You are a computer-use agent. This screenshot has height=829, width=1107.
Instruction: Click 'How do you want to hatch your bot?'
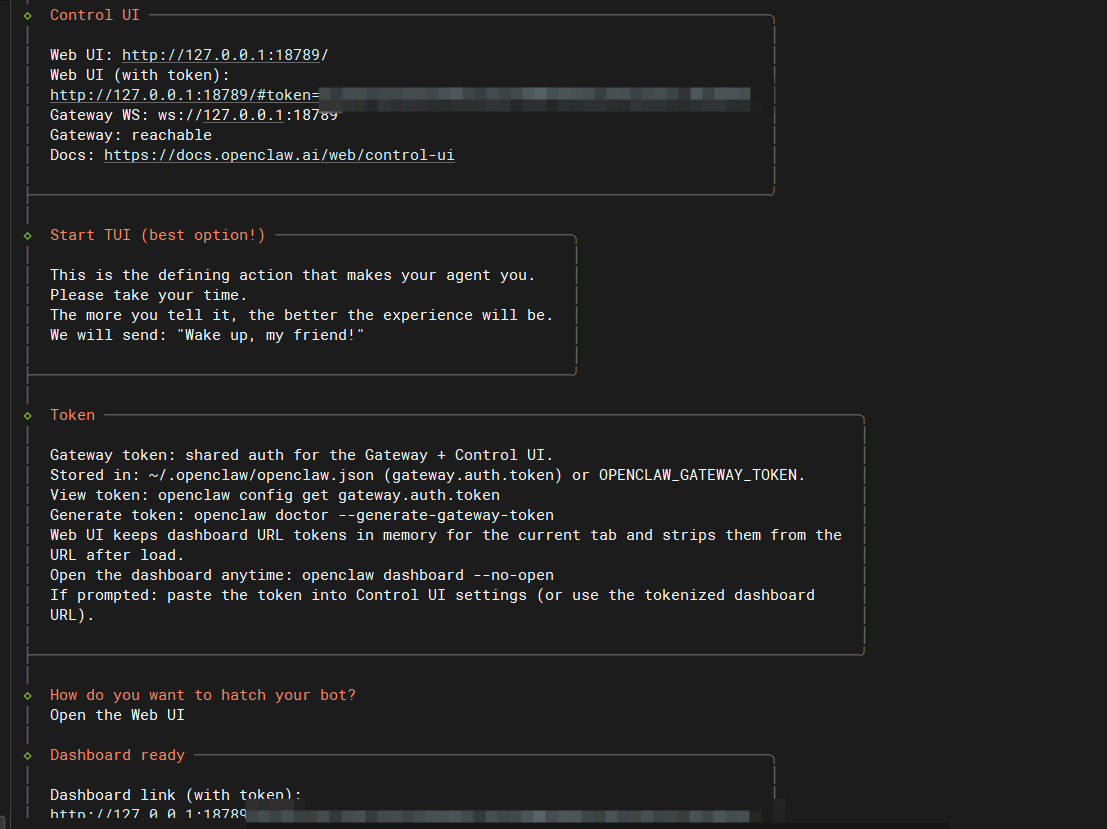[203, 696]
